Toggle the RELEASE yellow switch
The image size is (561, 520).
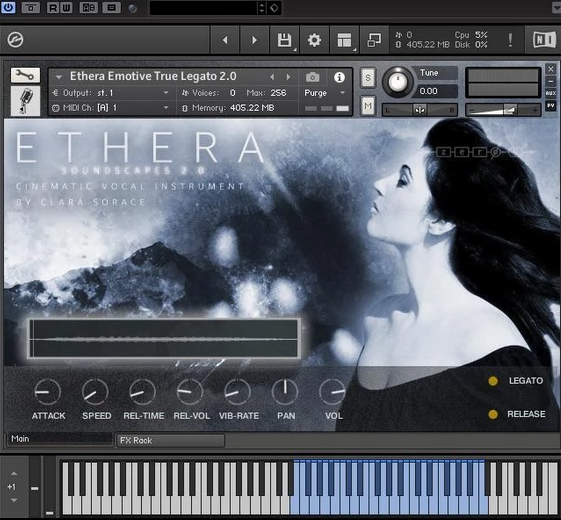pyautogui.click(x=493, y=414)
